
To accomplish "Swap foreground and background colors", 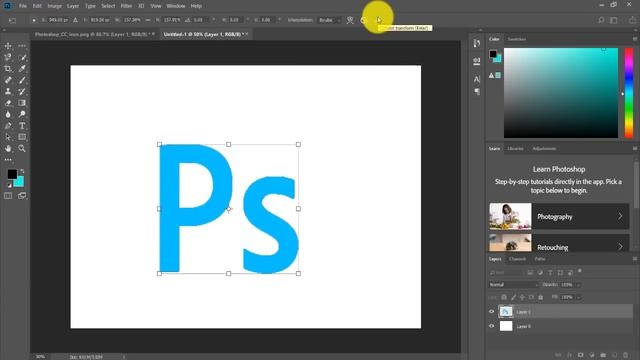I will click(x=22, y=171).
